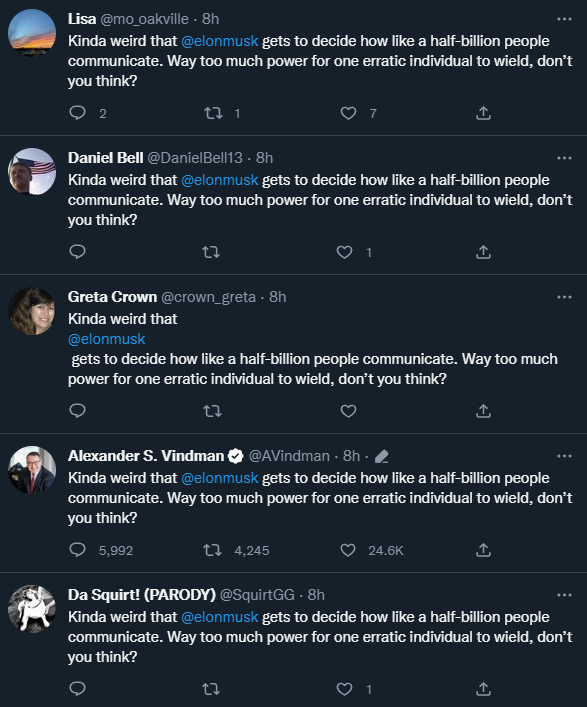Viewport: 587px width, 707px height.
Task: Like Alexander S. Vindman's tweet with 24.6K likes
Action: pos(348,550)
